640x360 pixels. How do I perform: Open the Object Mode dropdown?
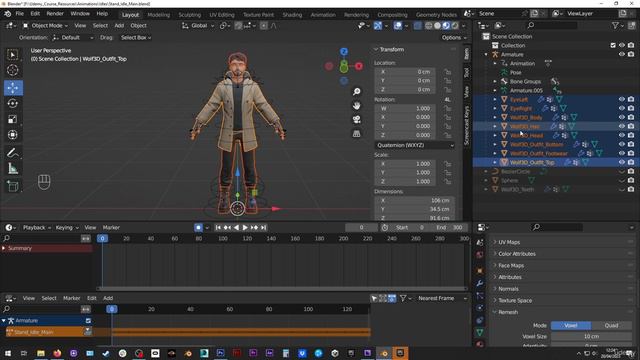pos(45,26)
